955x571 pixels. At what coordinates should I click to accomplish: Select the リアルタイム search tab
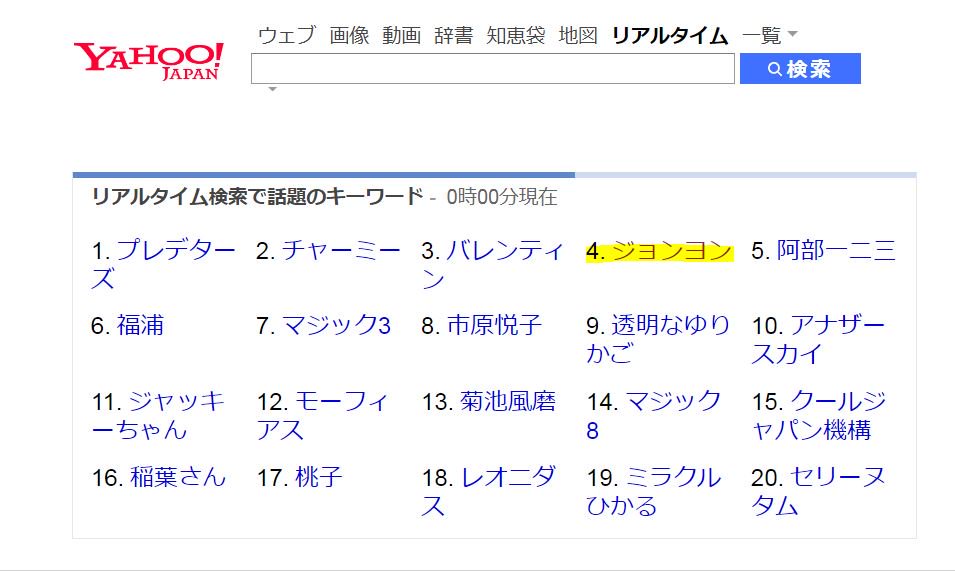[x=669, y=35]
